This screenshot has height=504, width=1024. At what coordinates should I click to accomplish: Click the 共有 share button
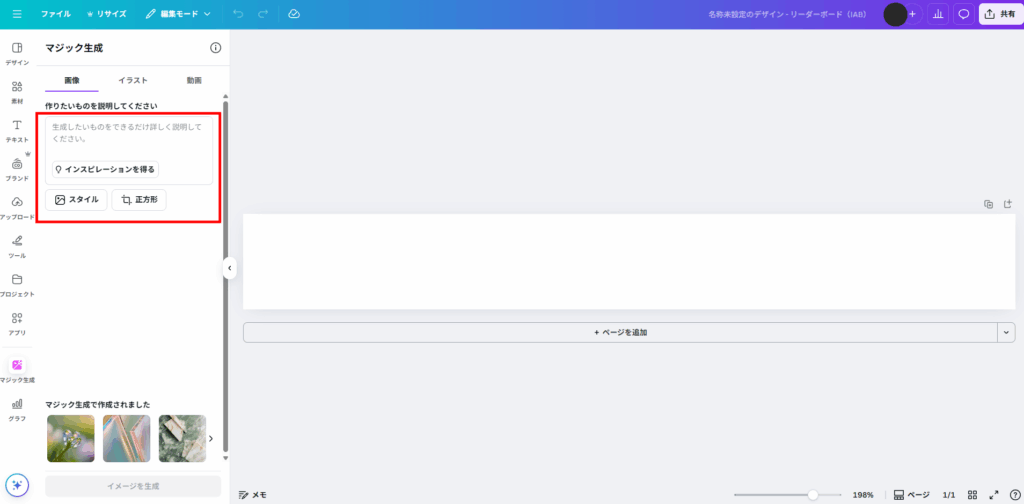point(1000,14)
